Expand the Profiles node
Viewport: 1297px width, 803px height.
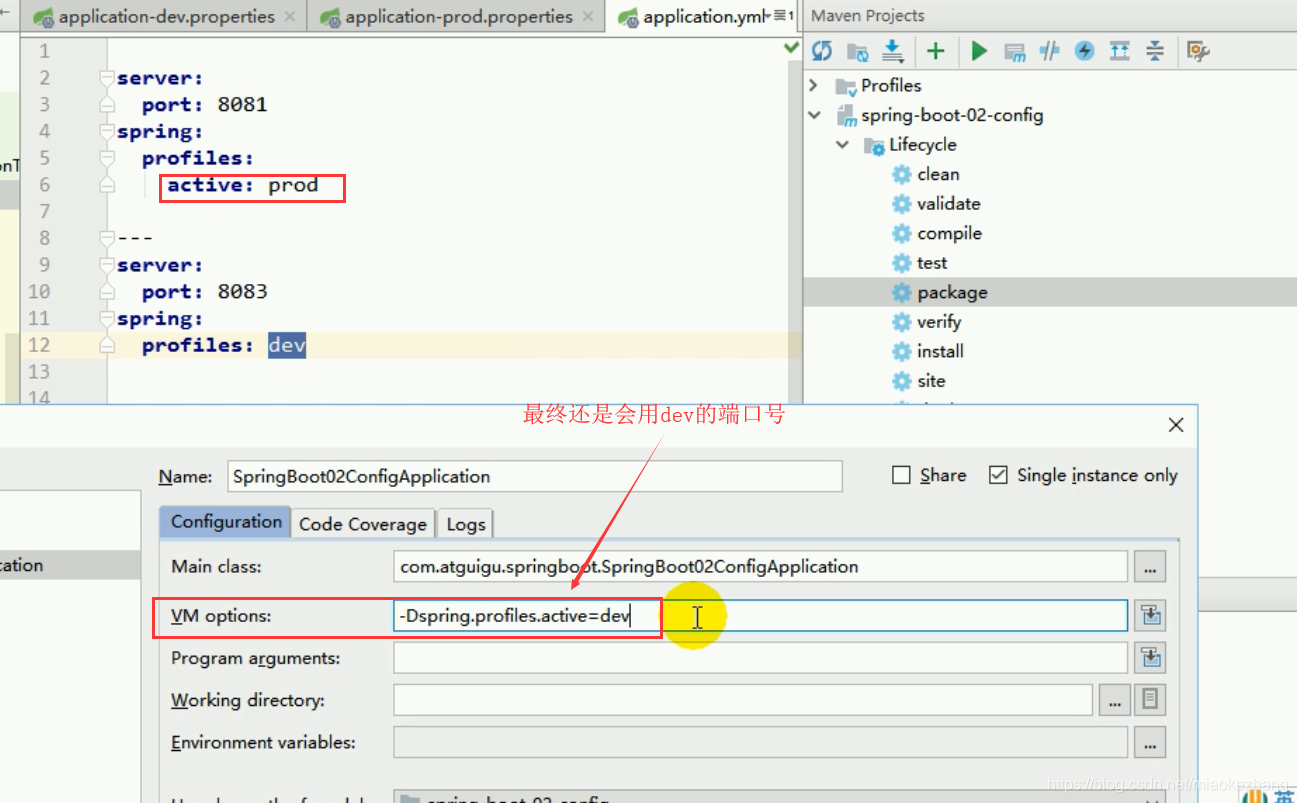814,85
